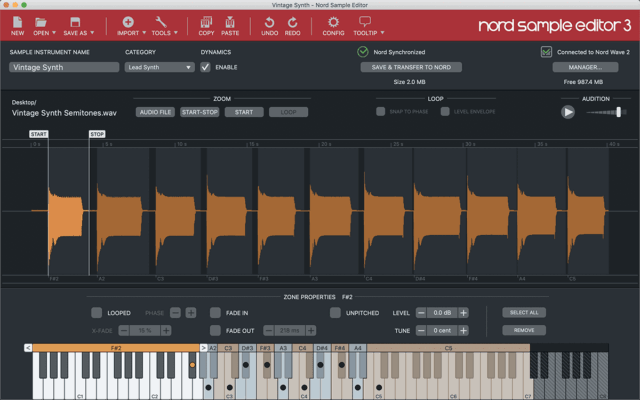Screen dimensions: 640x400
Task: Enable the Fade Out checkbox
Action: tap(215, 331)
